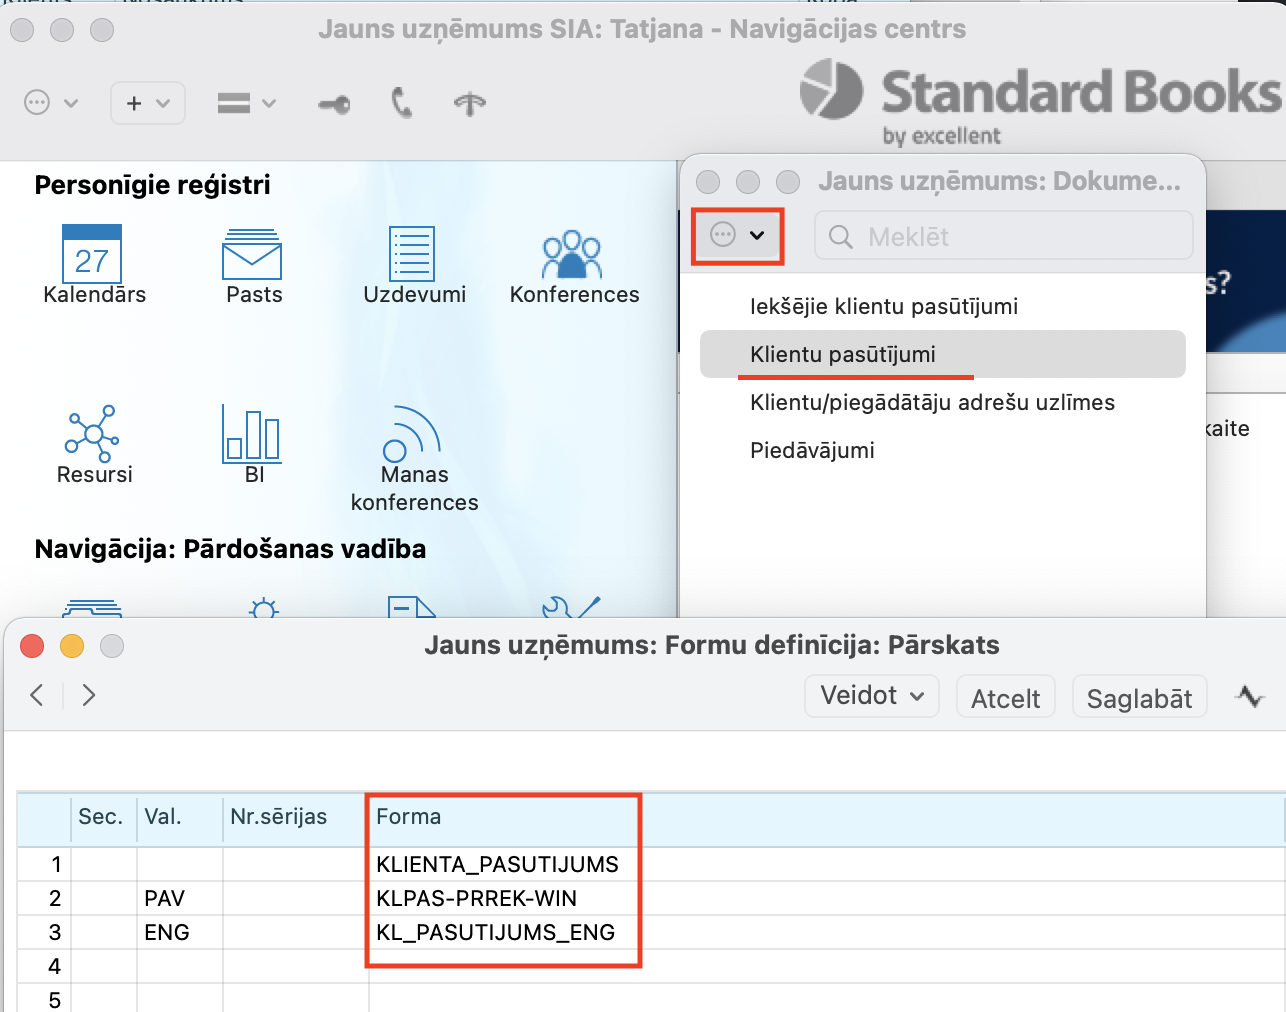Image resolution: width=1286 pixels, height=1012 pixels.
Task: Open the Uzdevumi tasks icon
Action: click(x=412, y=254)
